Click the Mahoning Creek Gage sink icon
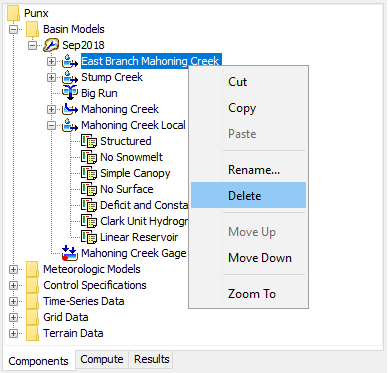This screenshot has height=373, width=388. pyautogui.click(x=70, y=253)
